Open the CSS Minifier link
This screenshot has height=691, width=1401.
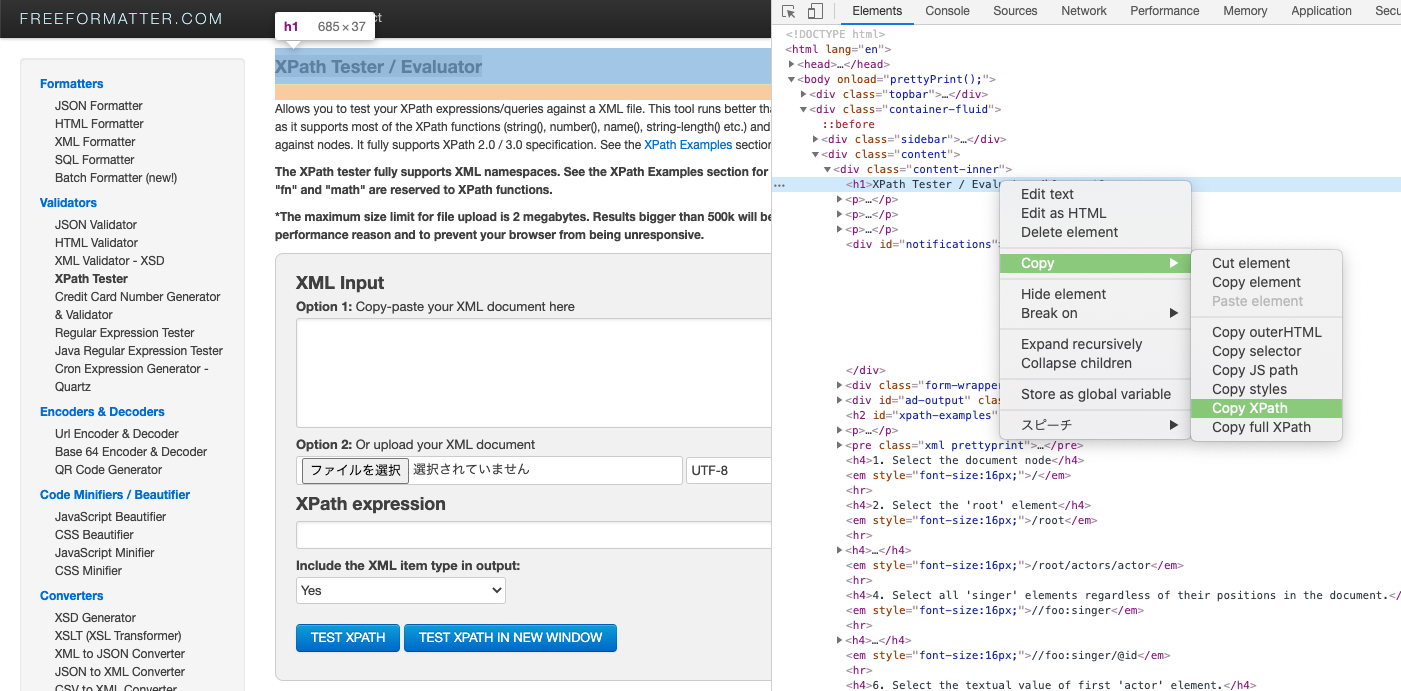click(88, 570)
